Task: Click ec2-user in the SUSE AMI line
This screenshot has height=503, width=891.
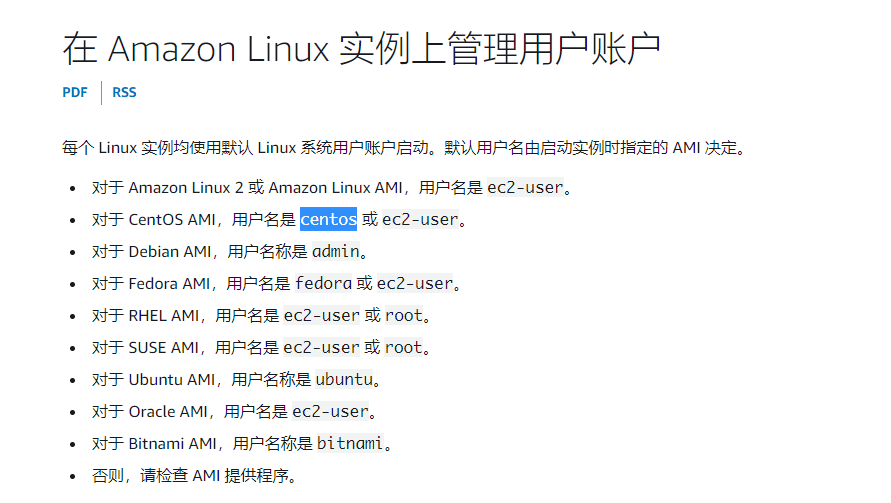Action: point(321,347)
